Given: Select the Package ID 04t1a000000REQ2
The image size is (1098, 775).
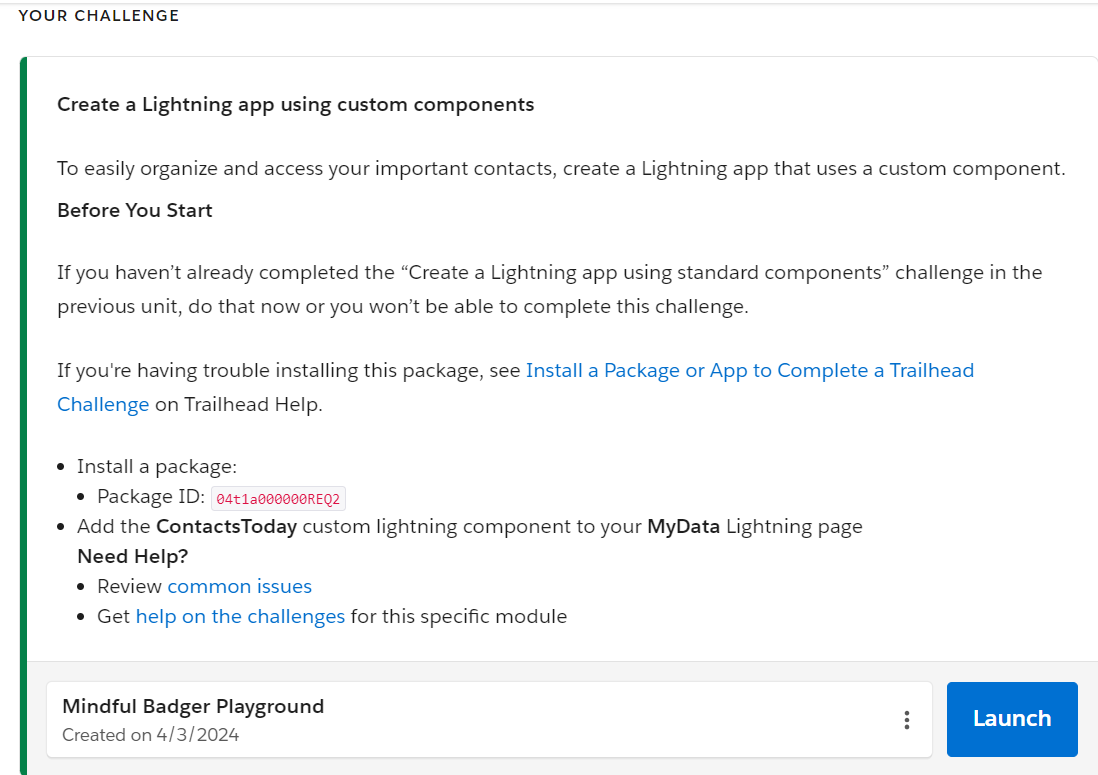Looking at the screenshot, I should [x=278, y=497].
